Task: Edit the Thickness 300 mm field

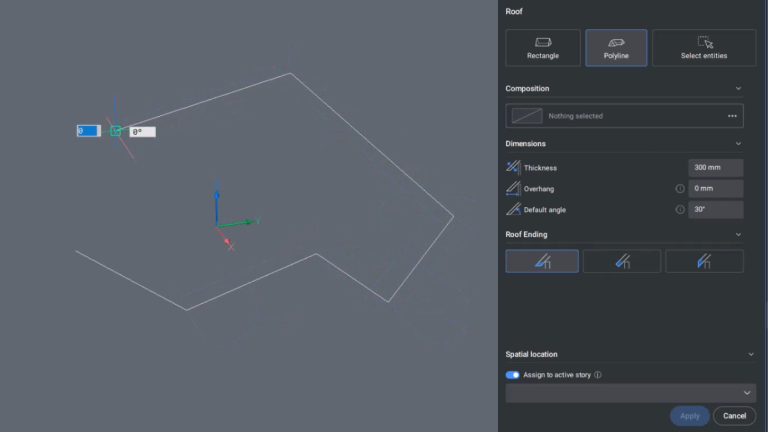Action: (x=716, y=168)
